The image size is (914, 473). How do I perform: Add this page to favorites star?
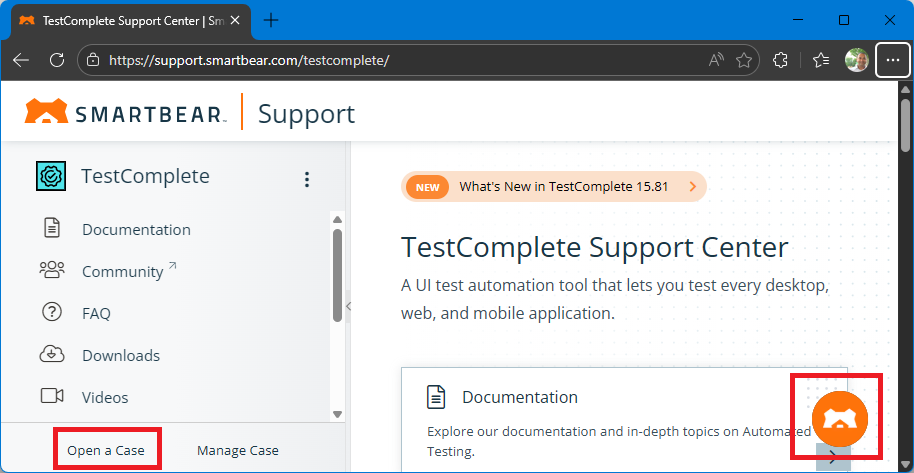point(743,60)
